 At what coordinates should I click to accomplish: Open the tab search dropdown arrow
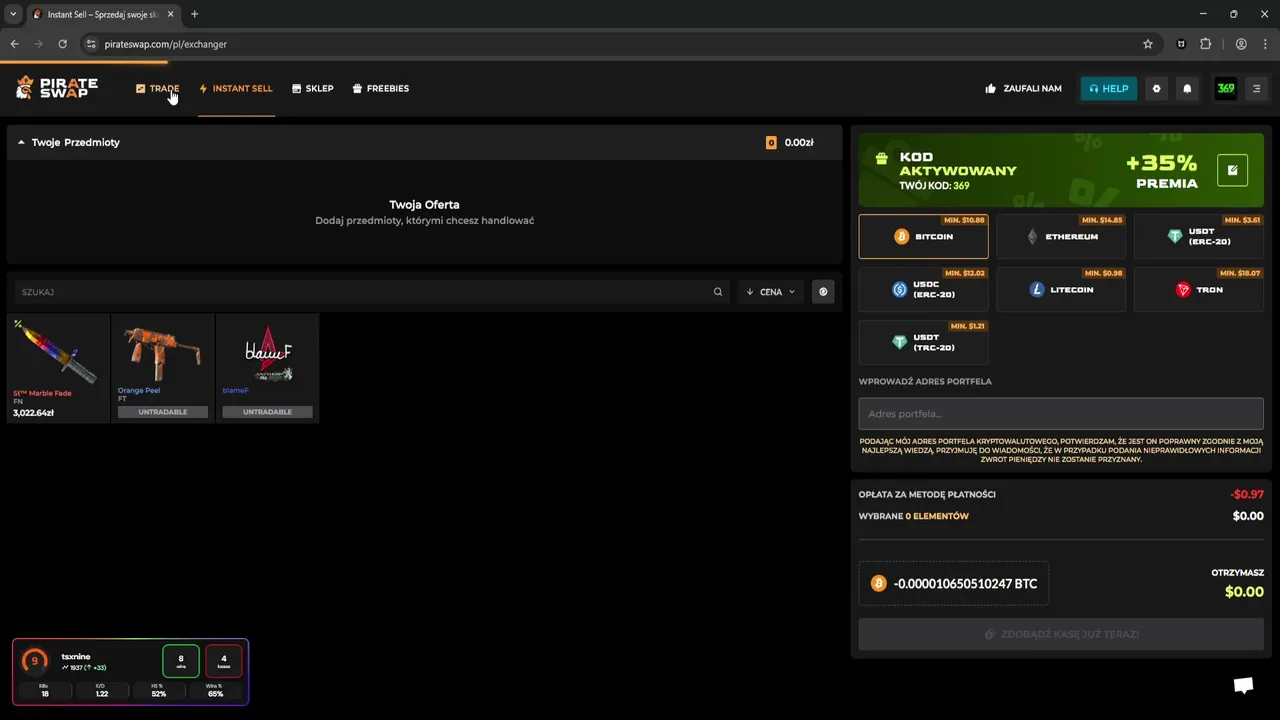point(13,14)
